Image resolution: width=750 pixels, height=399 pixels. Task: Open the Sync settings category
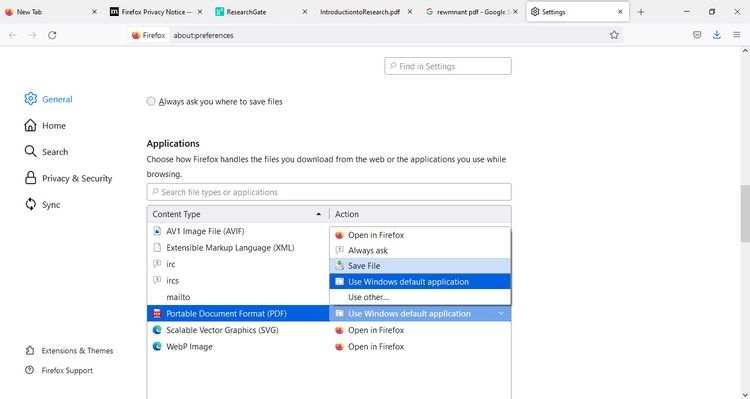pos(42,204)
